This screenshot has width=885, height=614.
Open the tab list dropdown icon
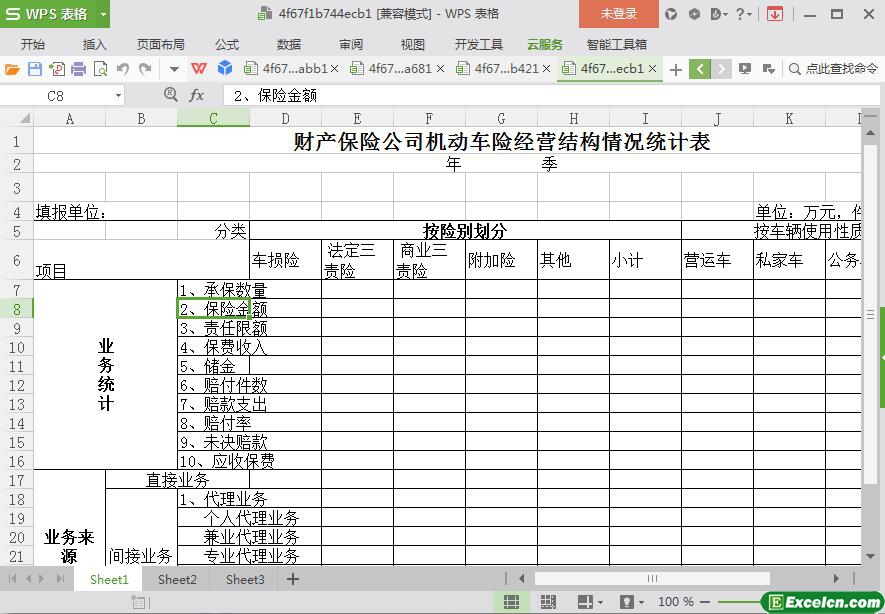coord(768,69)
